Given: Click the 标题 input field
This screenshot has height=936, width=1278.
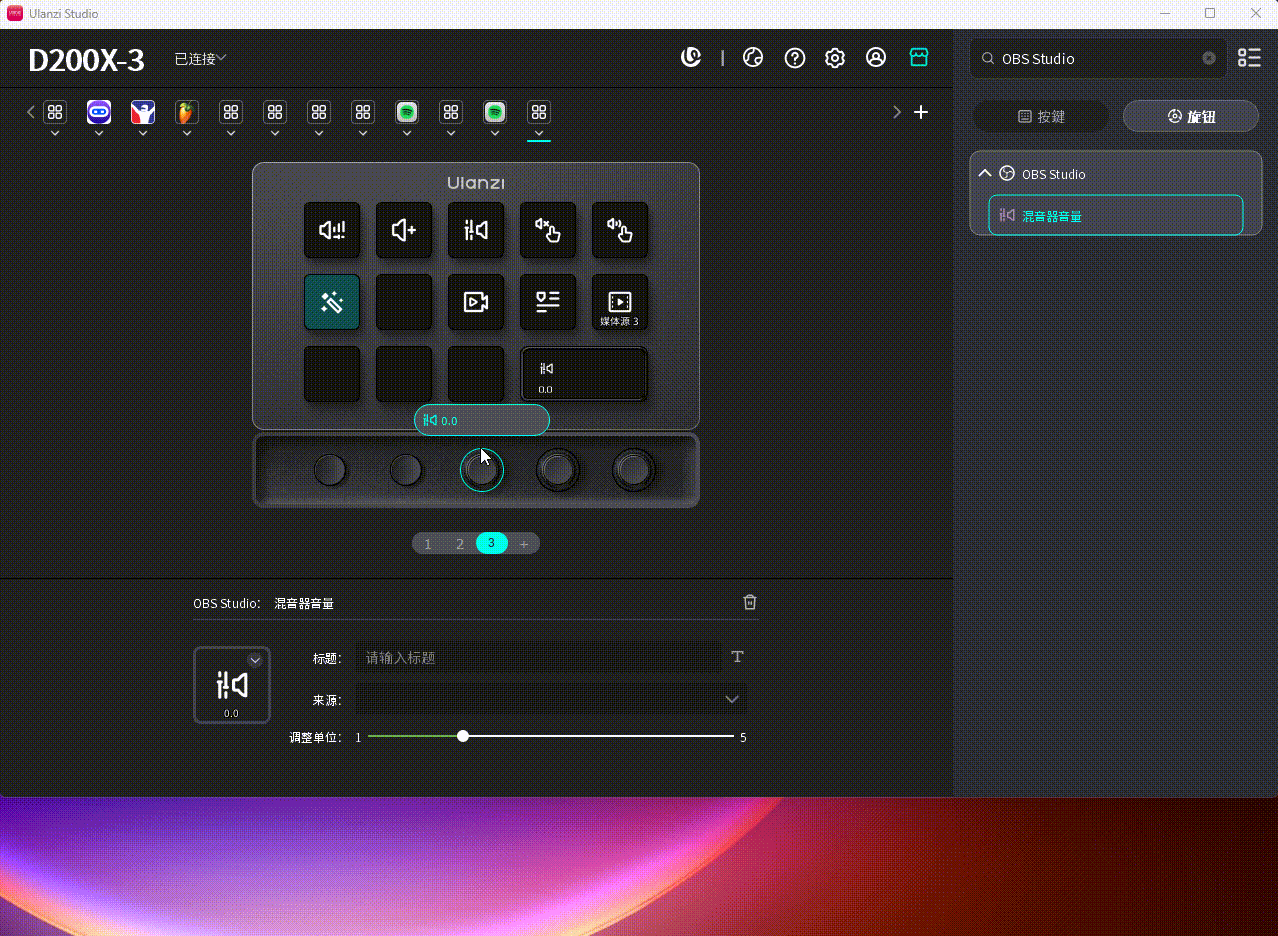Looking at the screenshot, I should pos(538,657).
